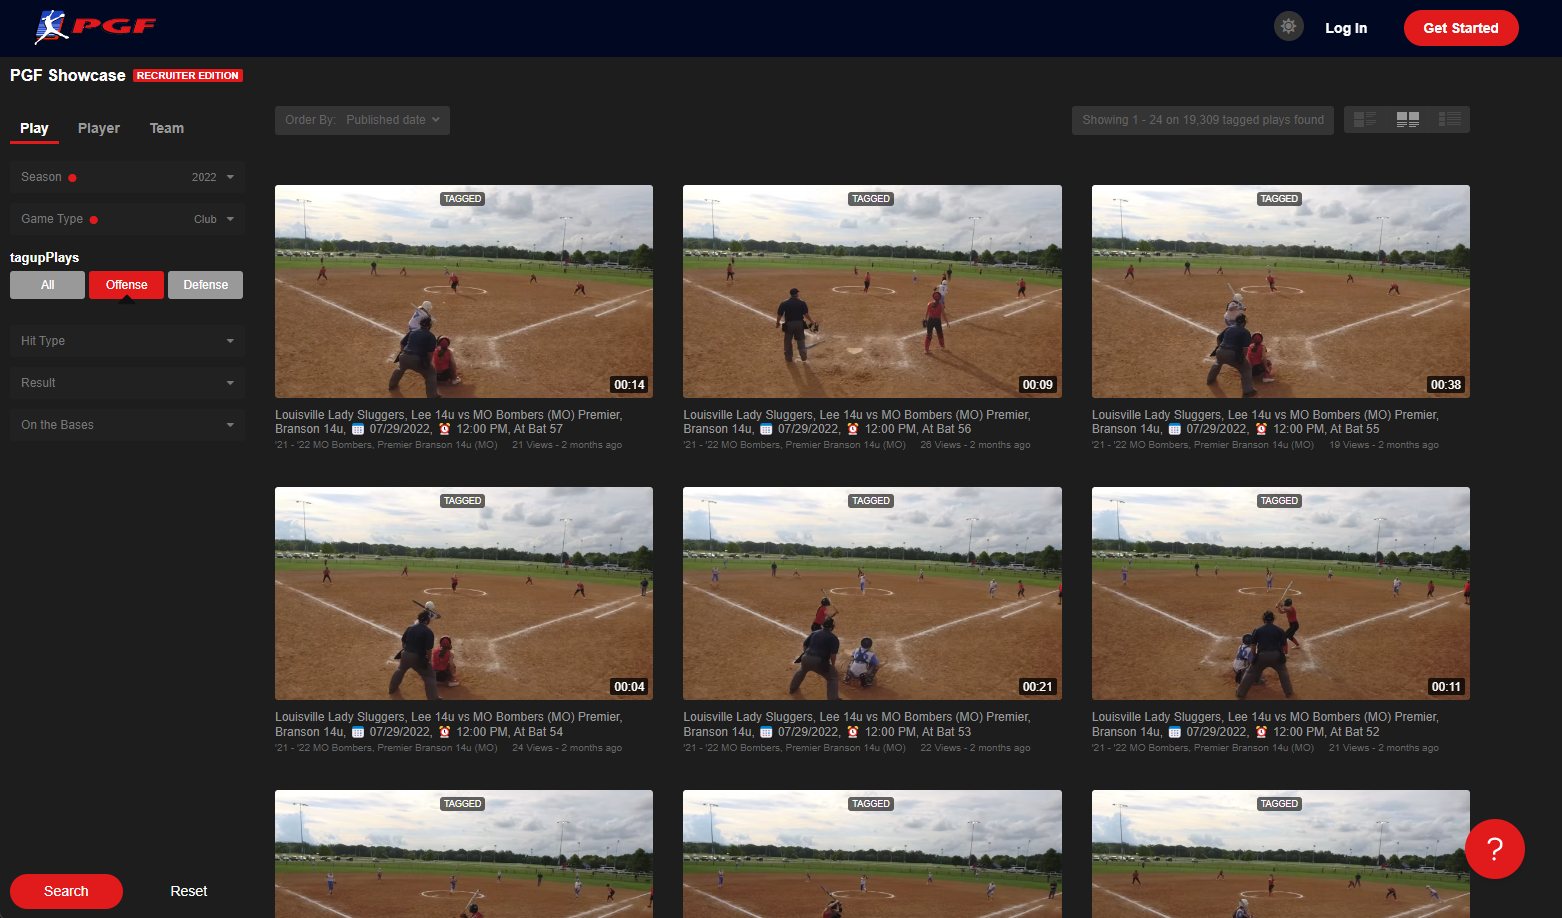Screen dimensions: 1562x918
Task: Keep Offense filter selected by clicking it
Action: [x=126, y=285]
